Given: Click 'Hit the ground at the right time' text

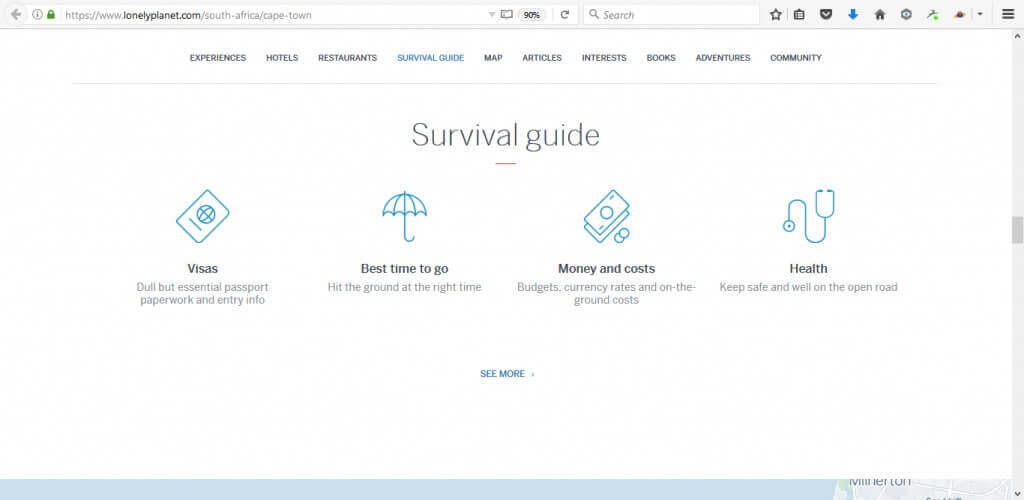Looking at the screenshot, I should click(405, 287).
